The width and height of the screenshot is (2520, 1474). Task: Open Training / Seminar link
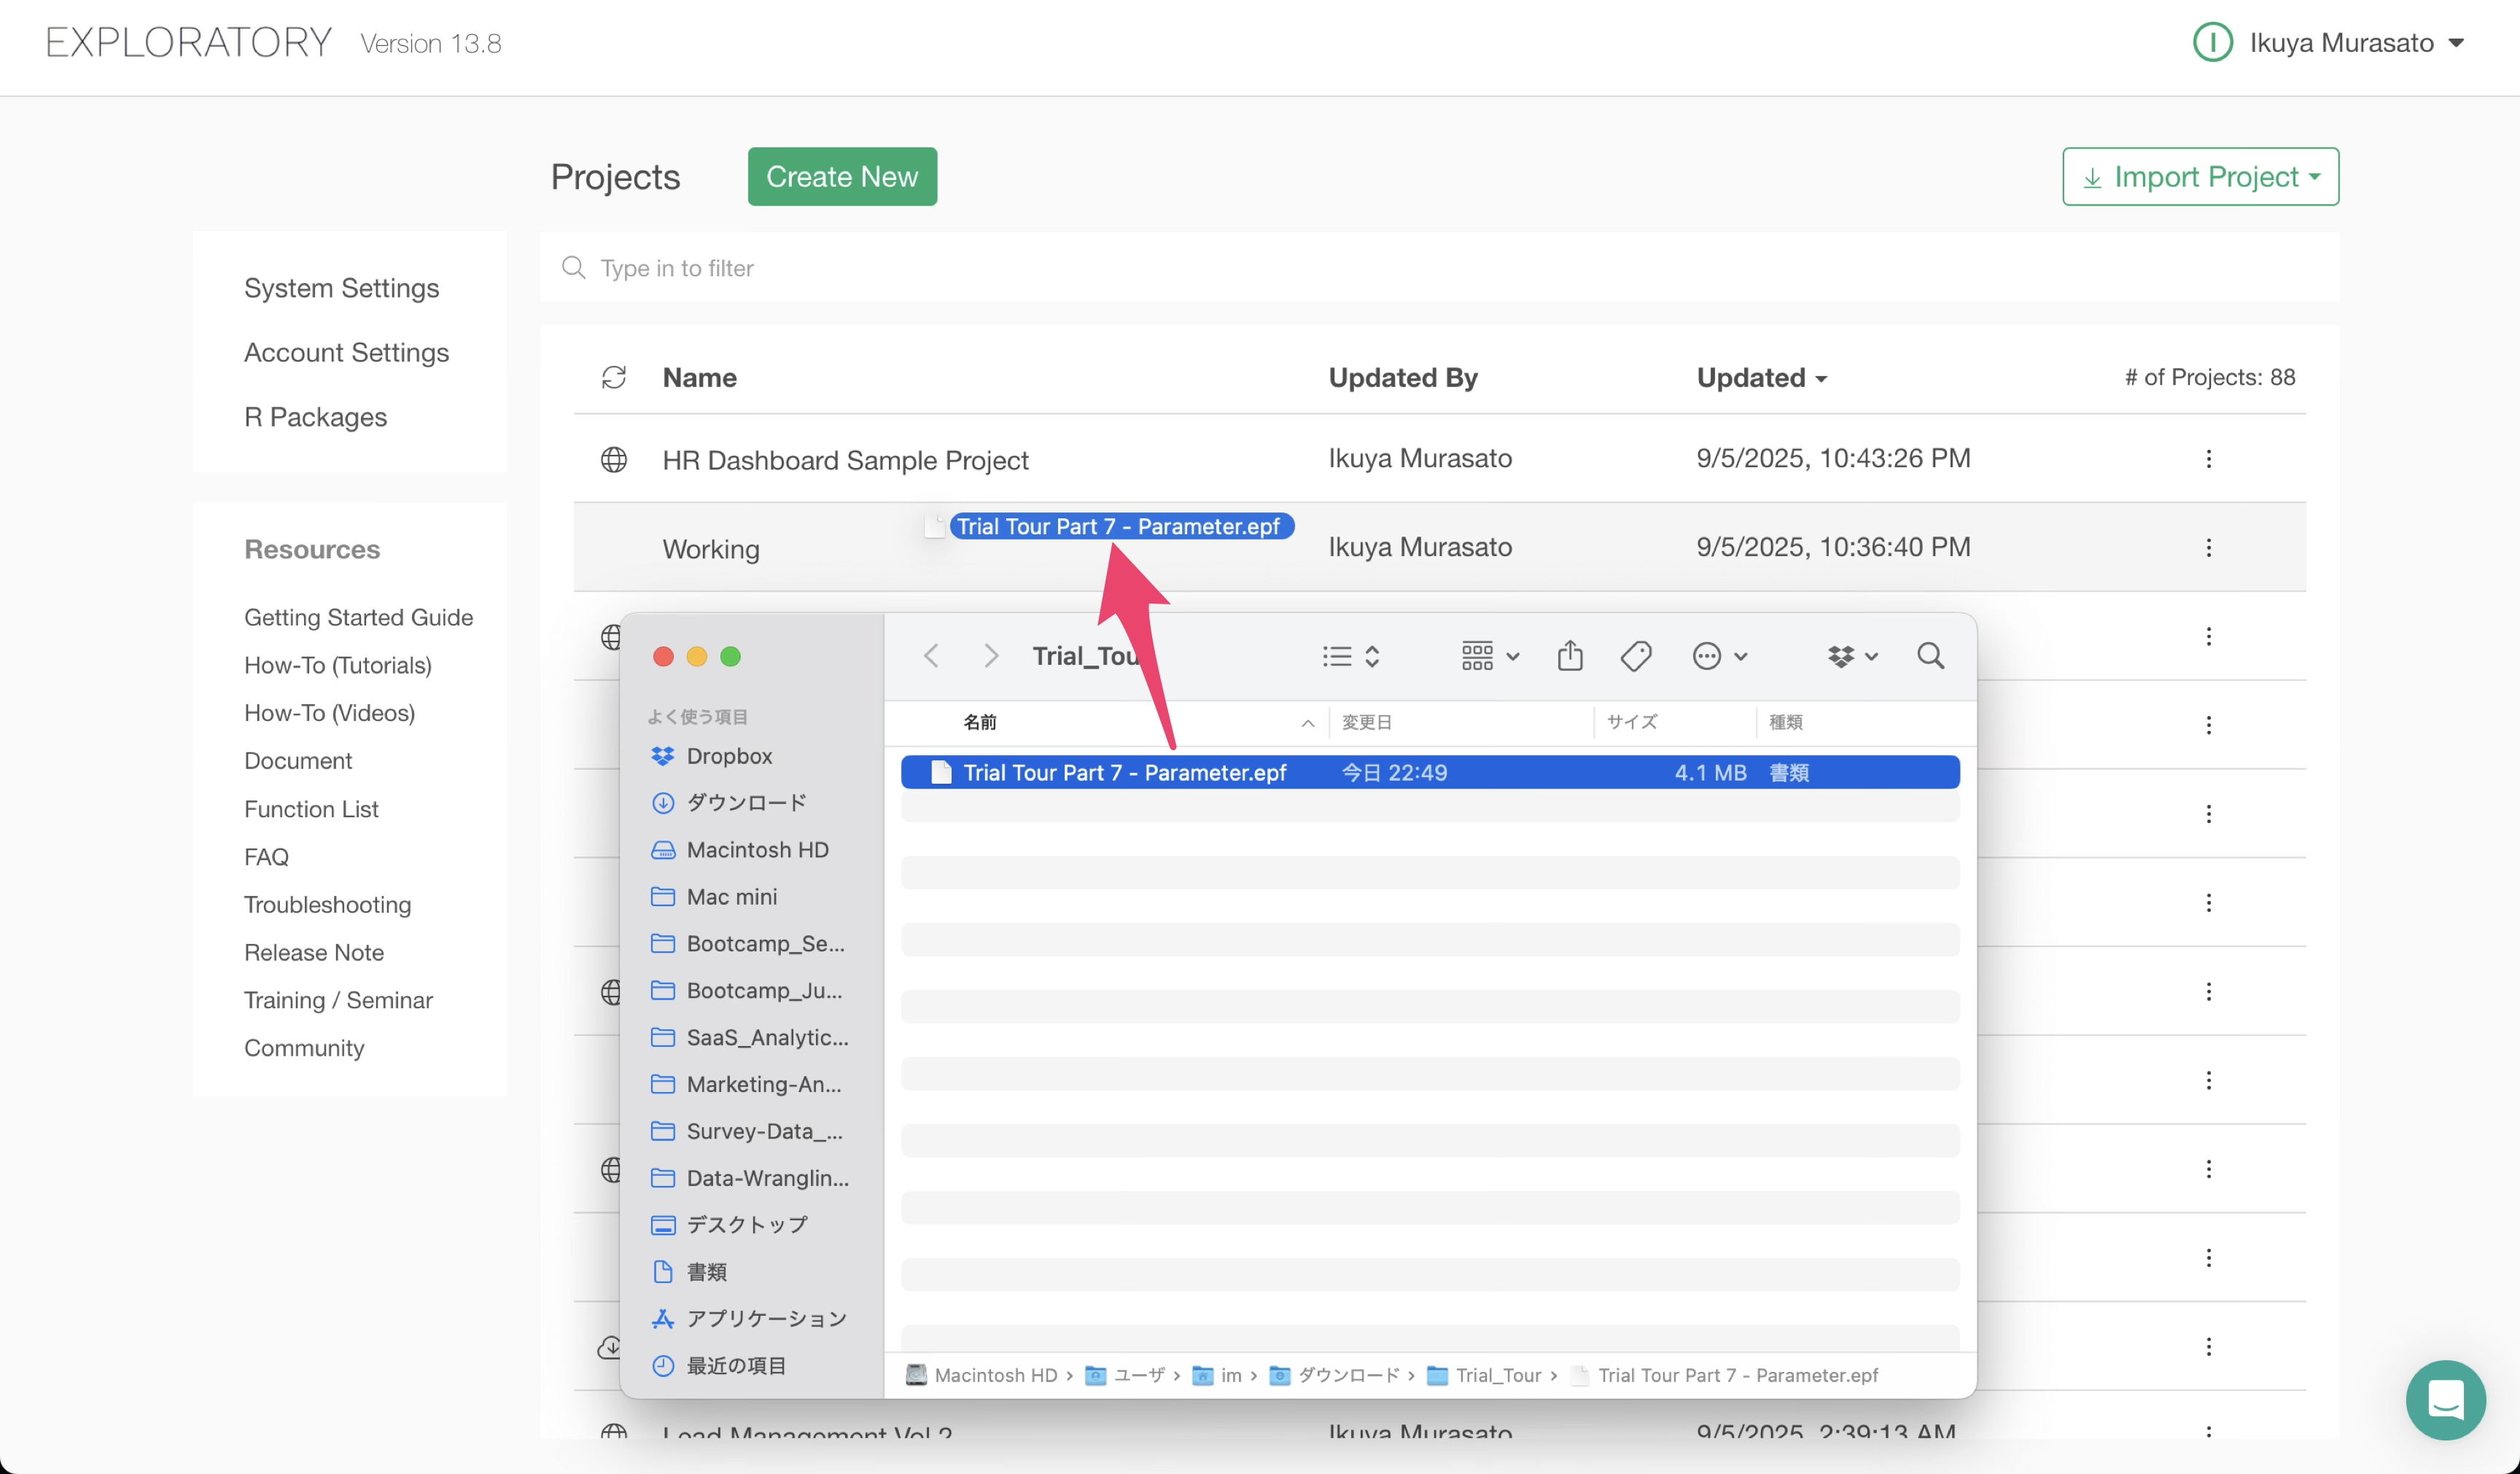[x=338, y=1000]
